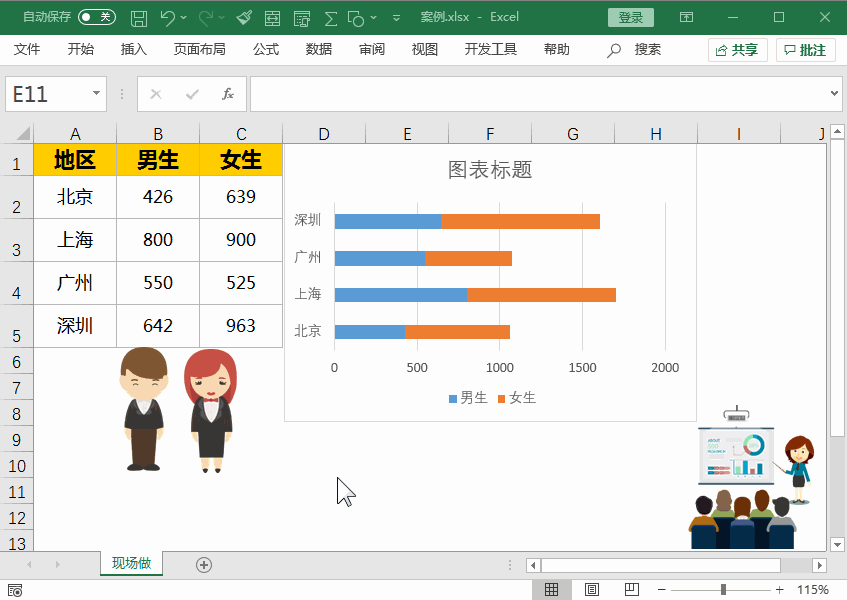The image size is (847, 600).
Task: Click the Shapes icon in quick access toolbar
Action: (x=355, y=18)
